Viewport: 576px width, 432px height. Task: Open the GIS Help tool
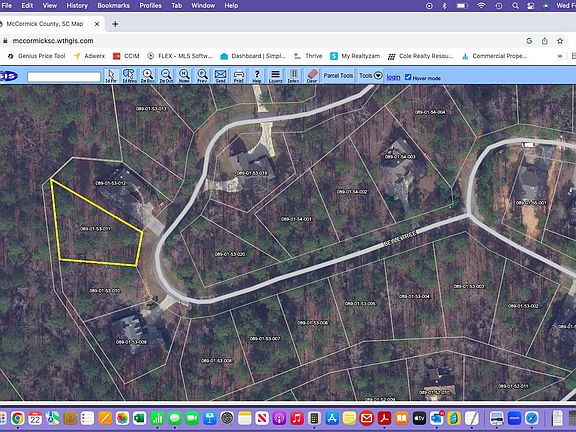[257, 76]
